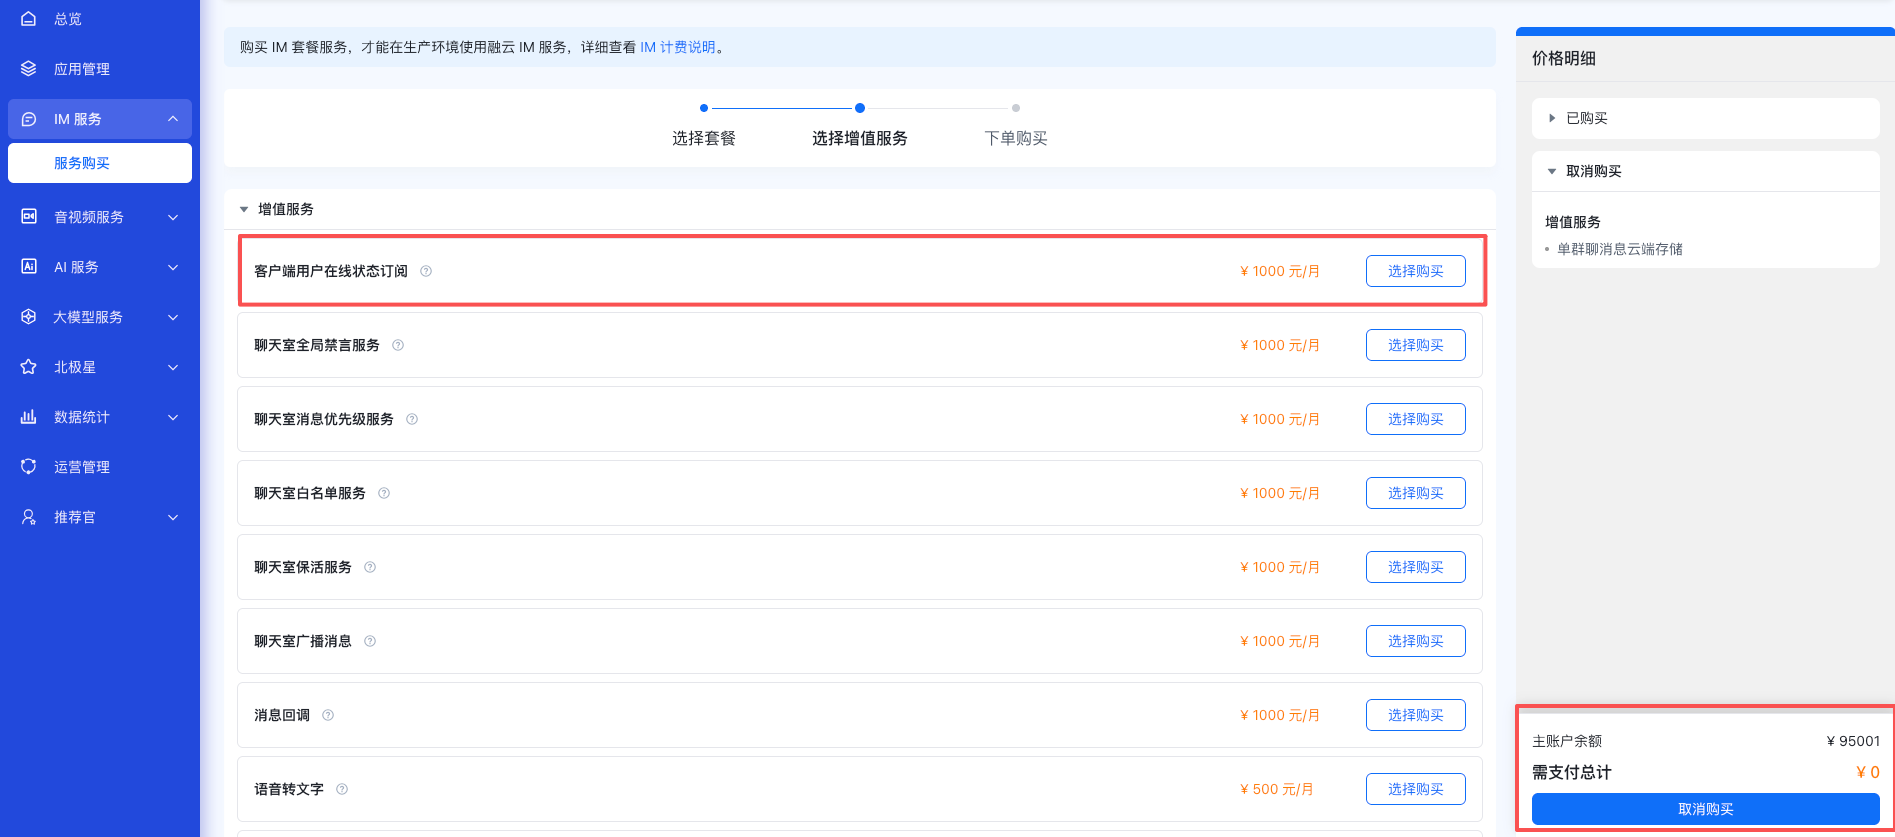Click help icon next to 聊天室保活服务
1895x837 pixels.
point(370,567)
